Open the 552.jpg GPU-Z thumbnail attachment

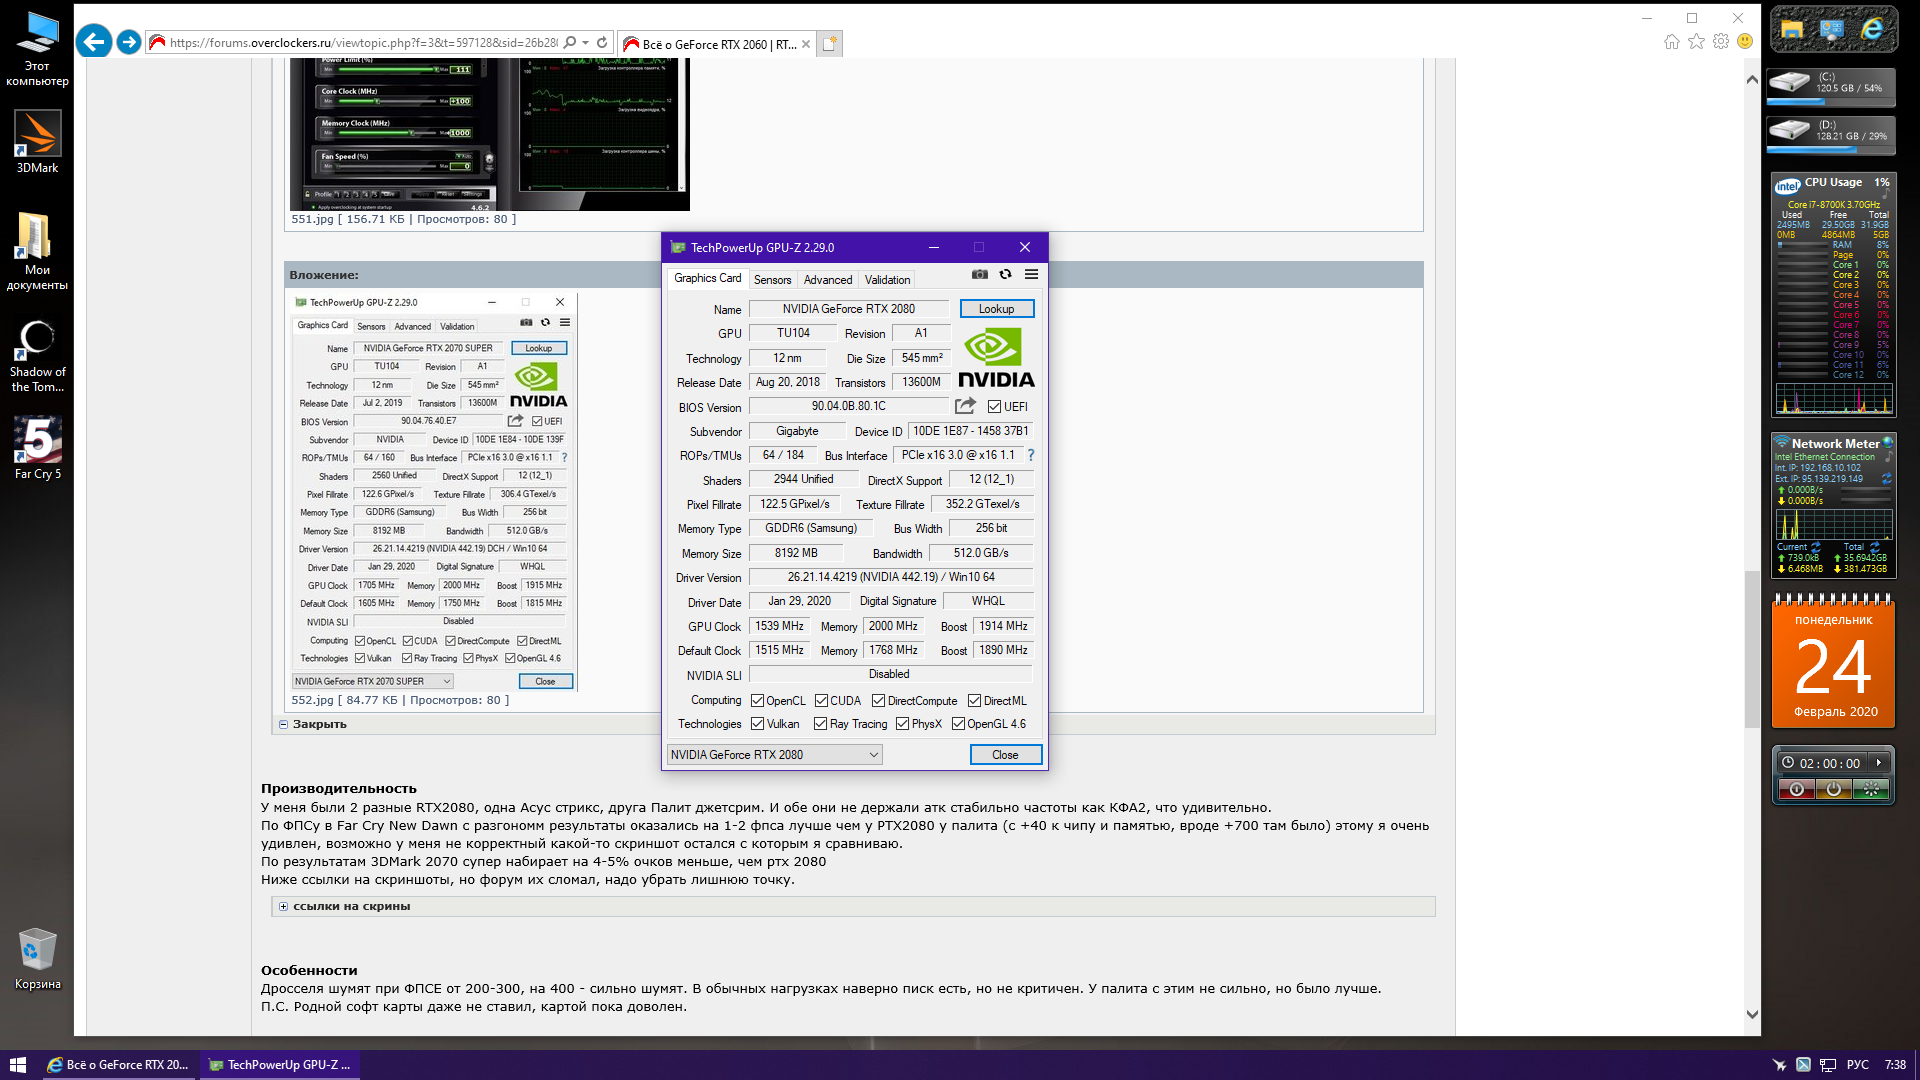(432, 492)
